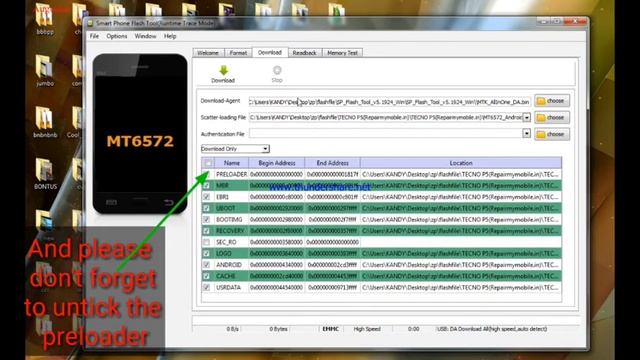640x360 pixels.
Task: Open the bnbnbnb folder on desktop
Action: [45, 122]
